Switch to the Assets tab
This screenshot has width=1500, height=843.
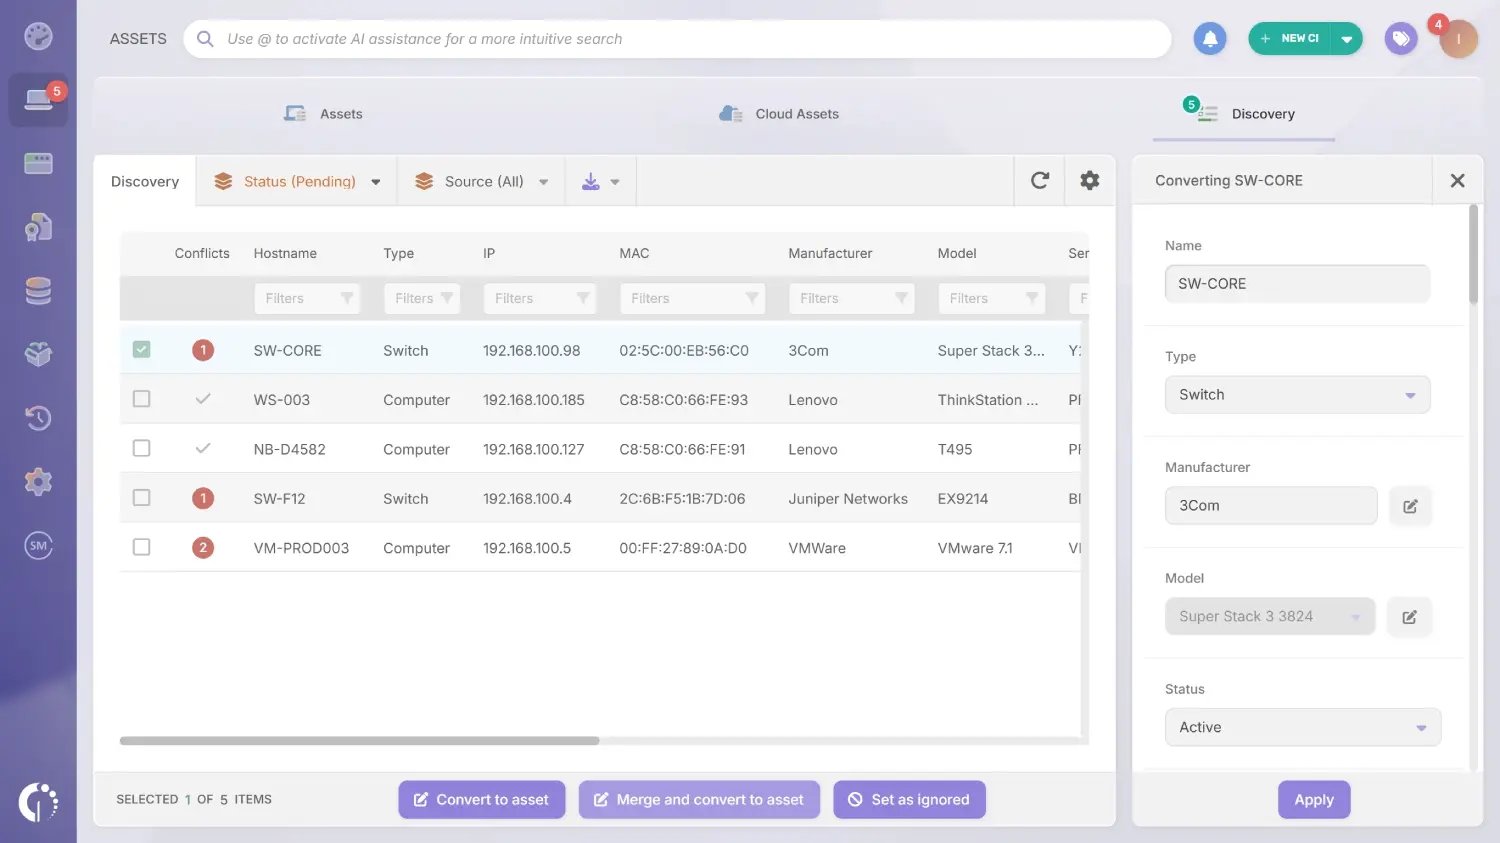point(324,113)
